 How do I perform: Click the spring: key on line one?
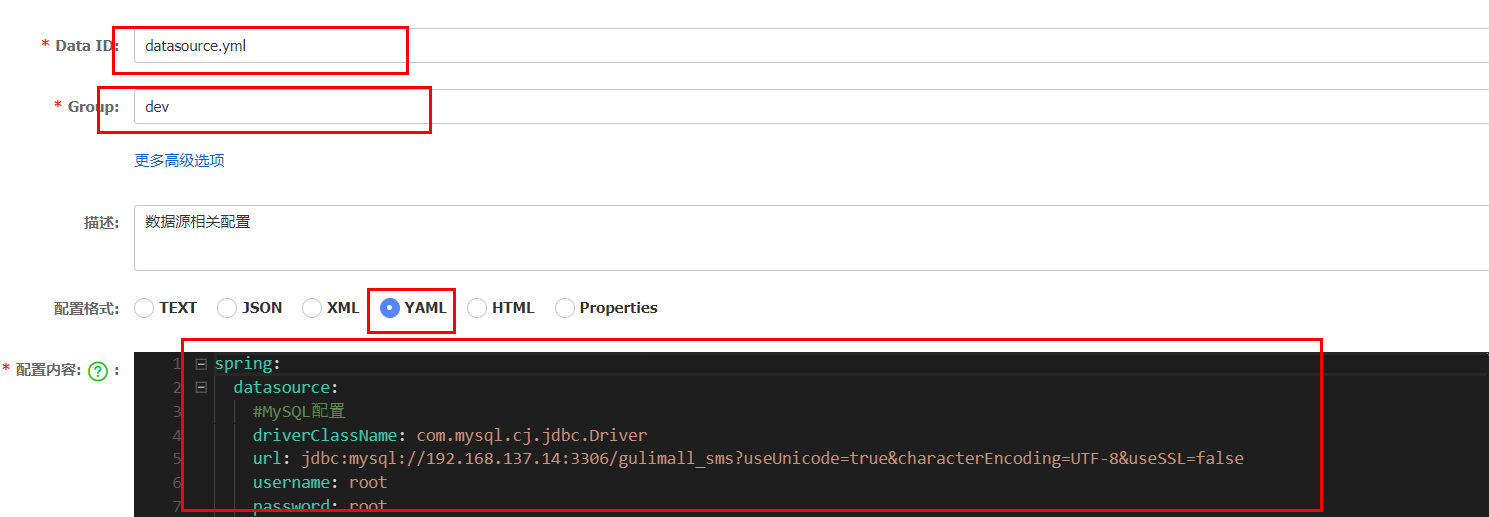(248, 364)
